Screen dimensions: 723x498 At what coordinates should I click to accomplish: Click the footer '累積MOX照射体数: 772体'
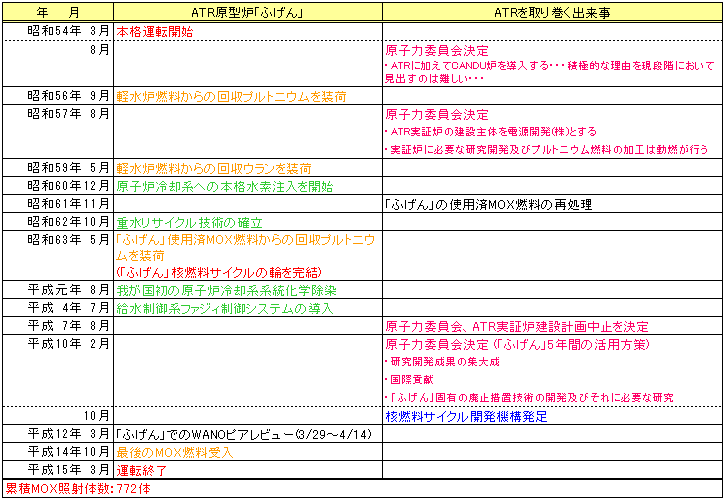click(x=78, y=489)
